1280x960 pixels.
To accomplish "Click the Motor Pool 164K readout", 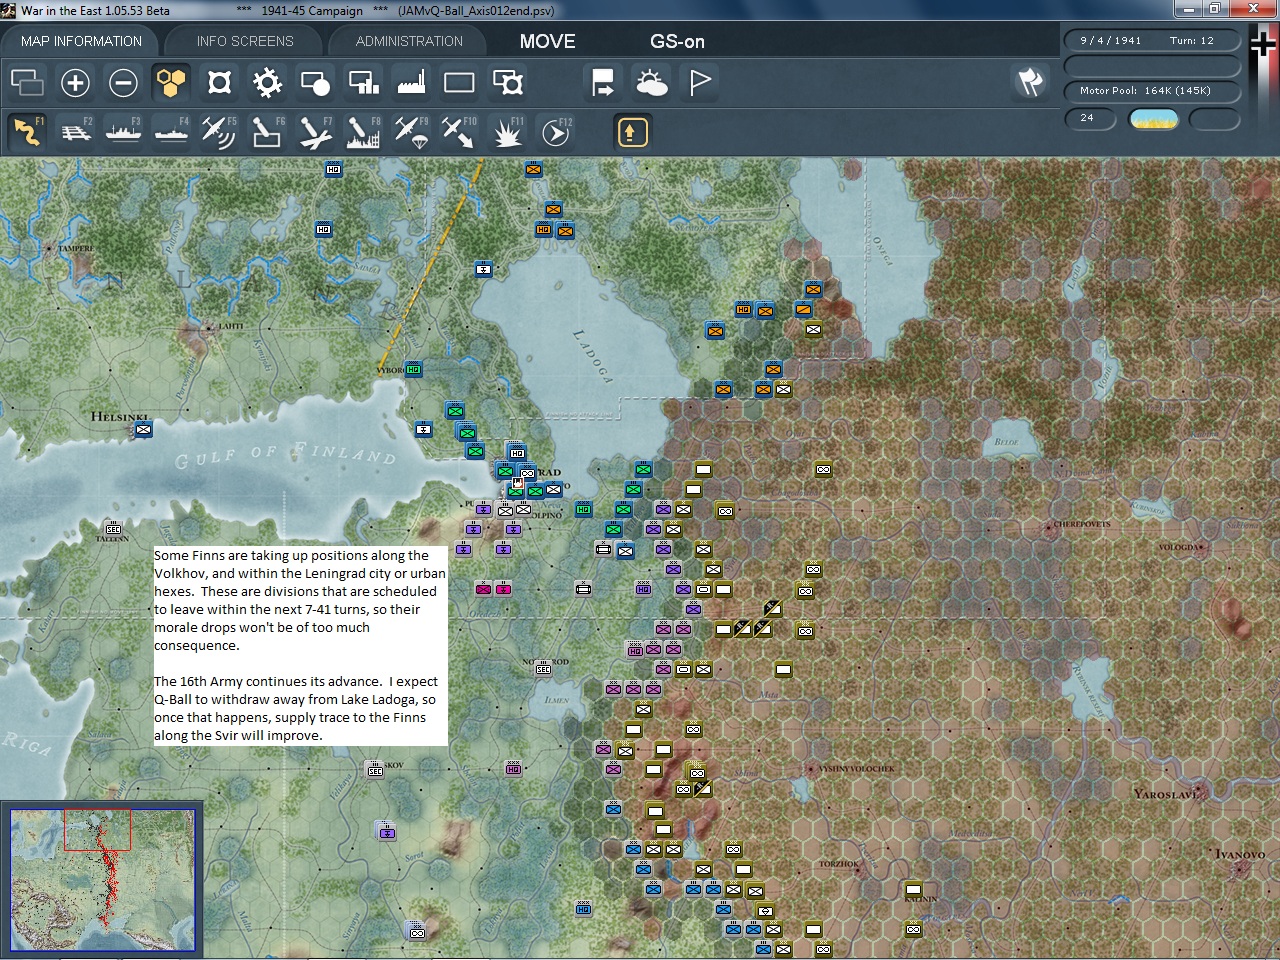I will 1151,90.
